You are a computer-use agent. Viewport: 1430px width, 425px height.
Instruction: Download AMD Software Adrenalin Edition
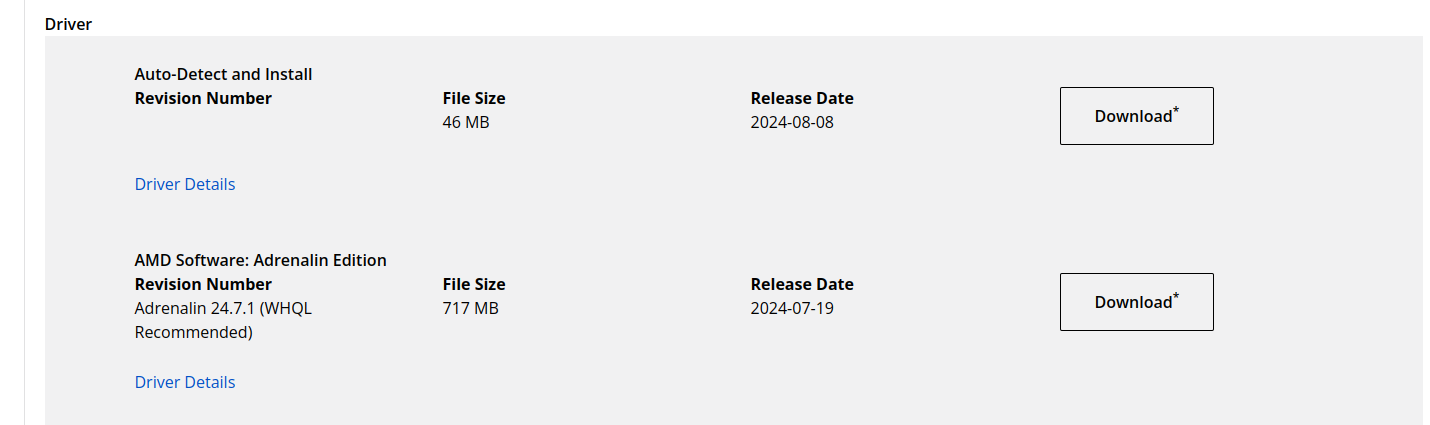coord(1136,302)
